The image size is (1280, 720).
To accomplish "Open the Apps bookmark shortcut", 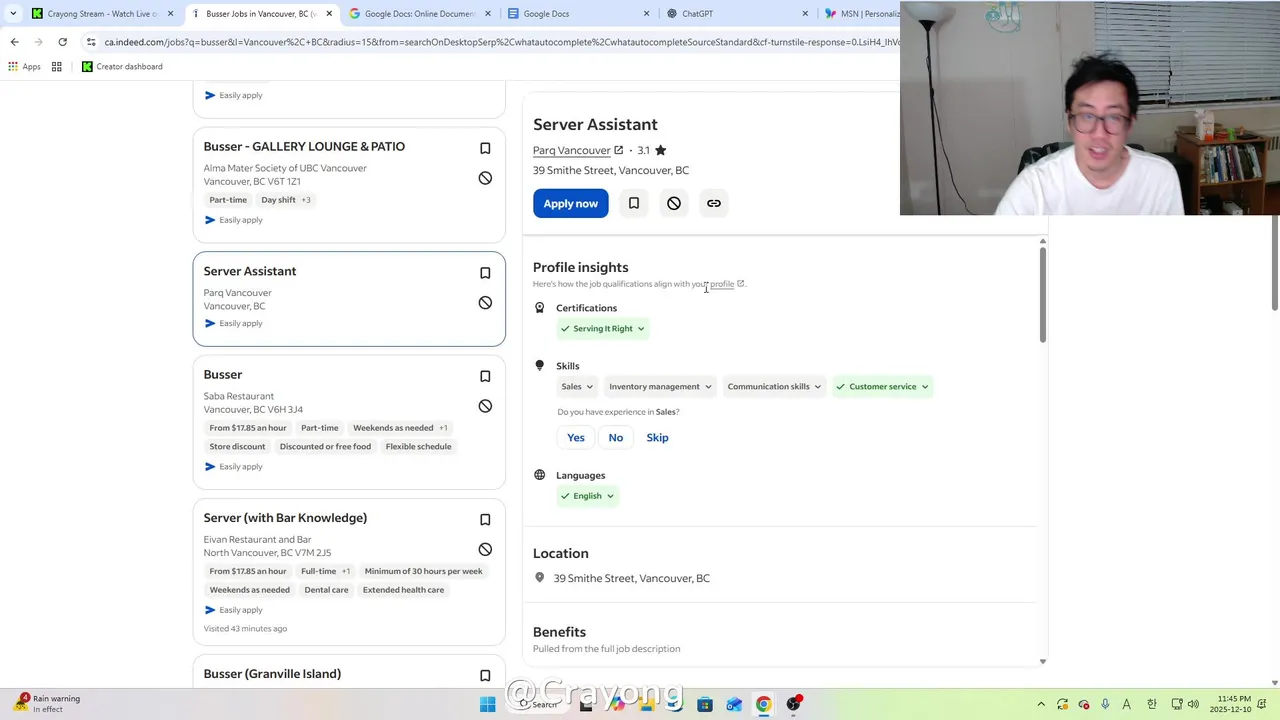I will click(x=24, y=67).
